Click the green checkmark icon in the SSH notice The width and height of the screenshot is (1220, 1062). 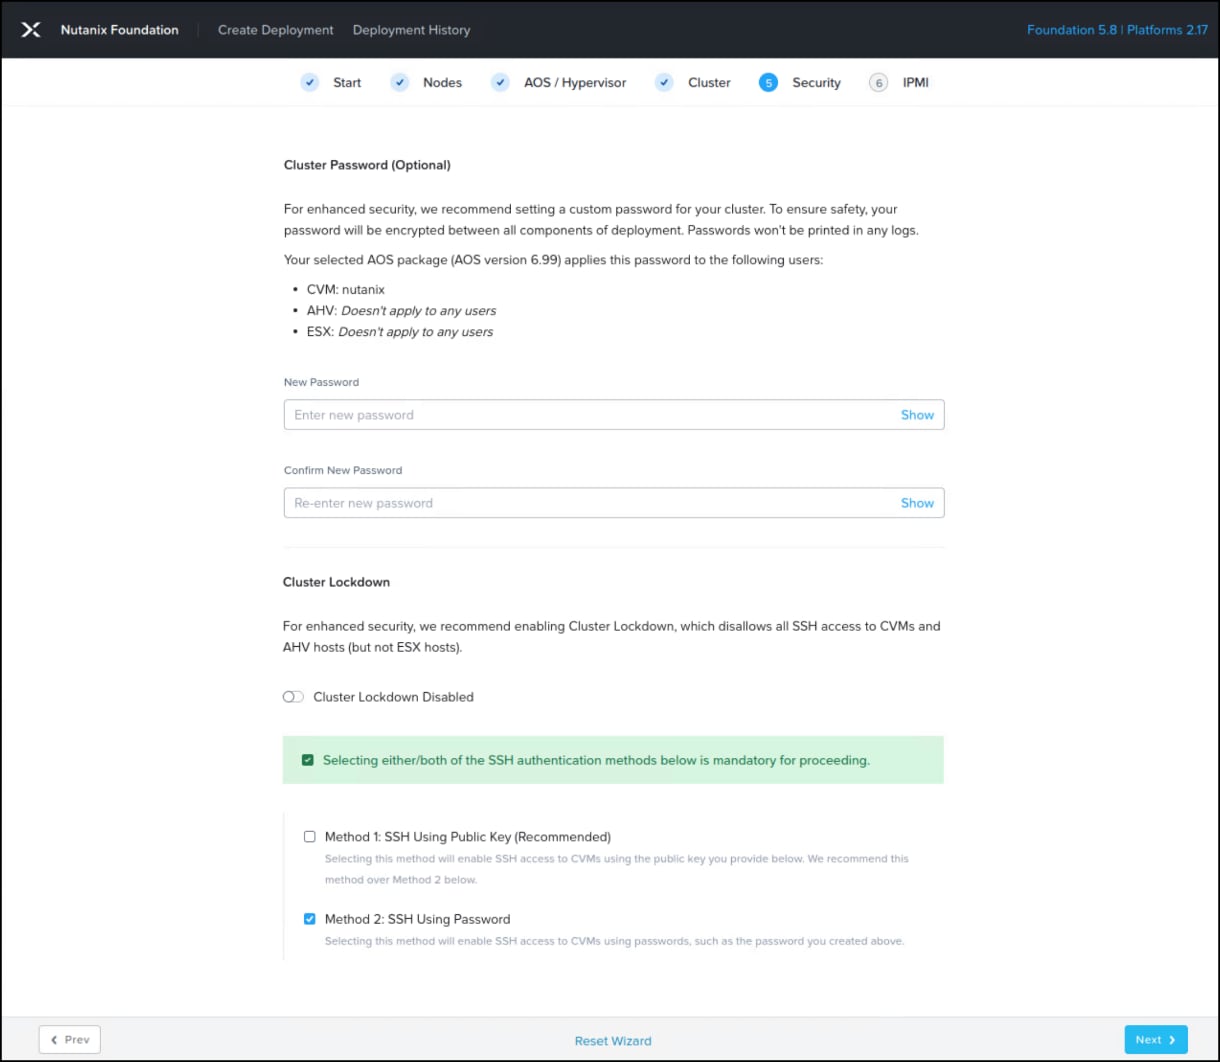[308, 760]
